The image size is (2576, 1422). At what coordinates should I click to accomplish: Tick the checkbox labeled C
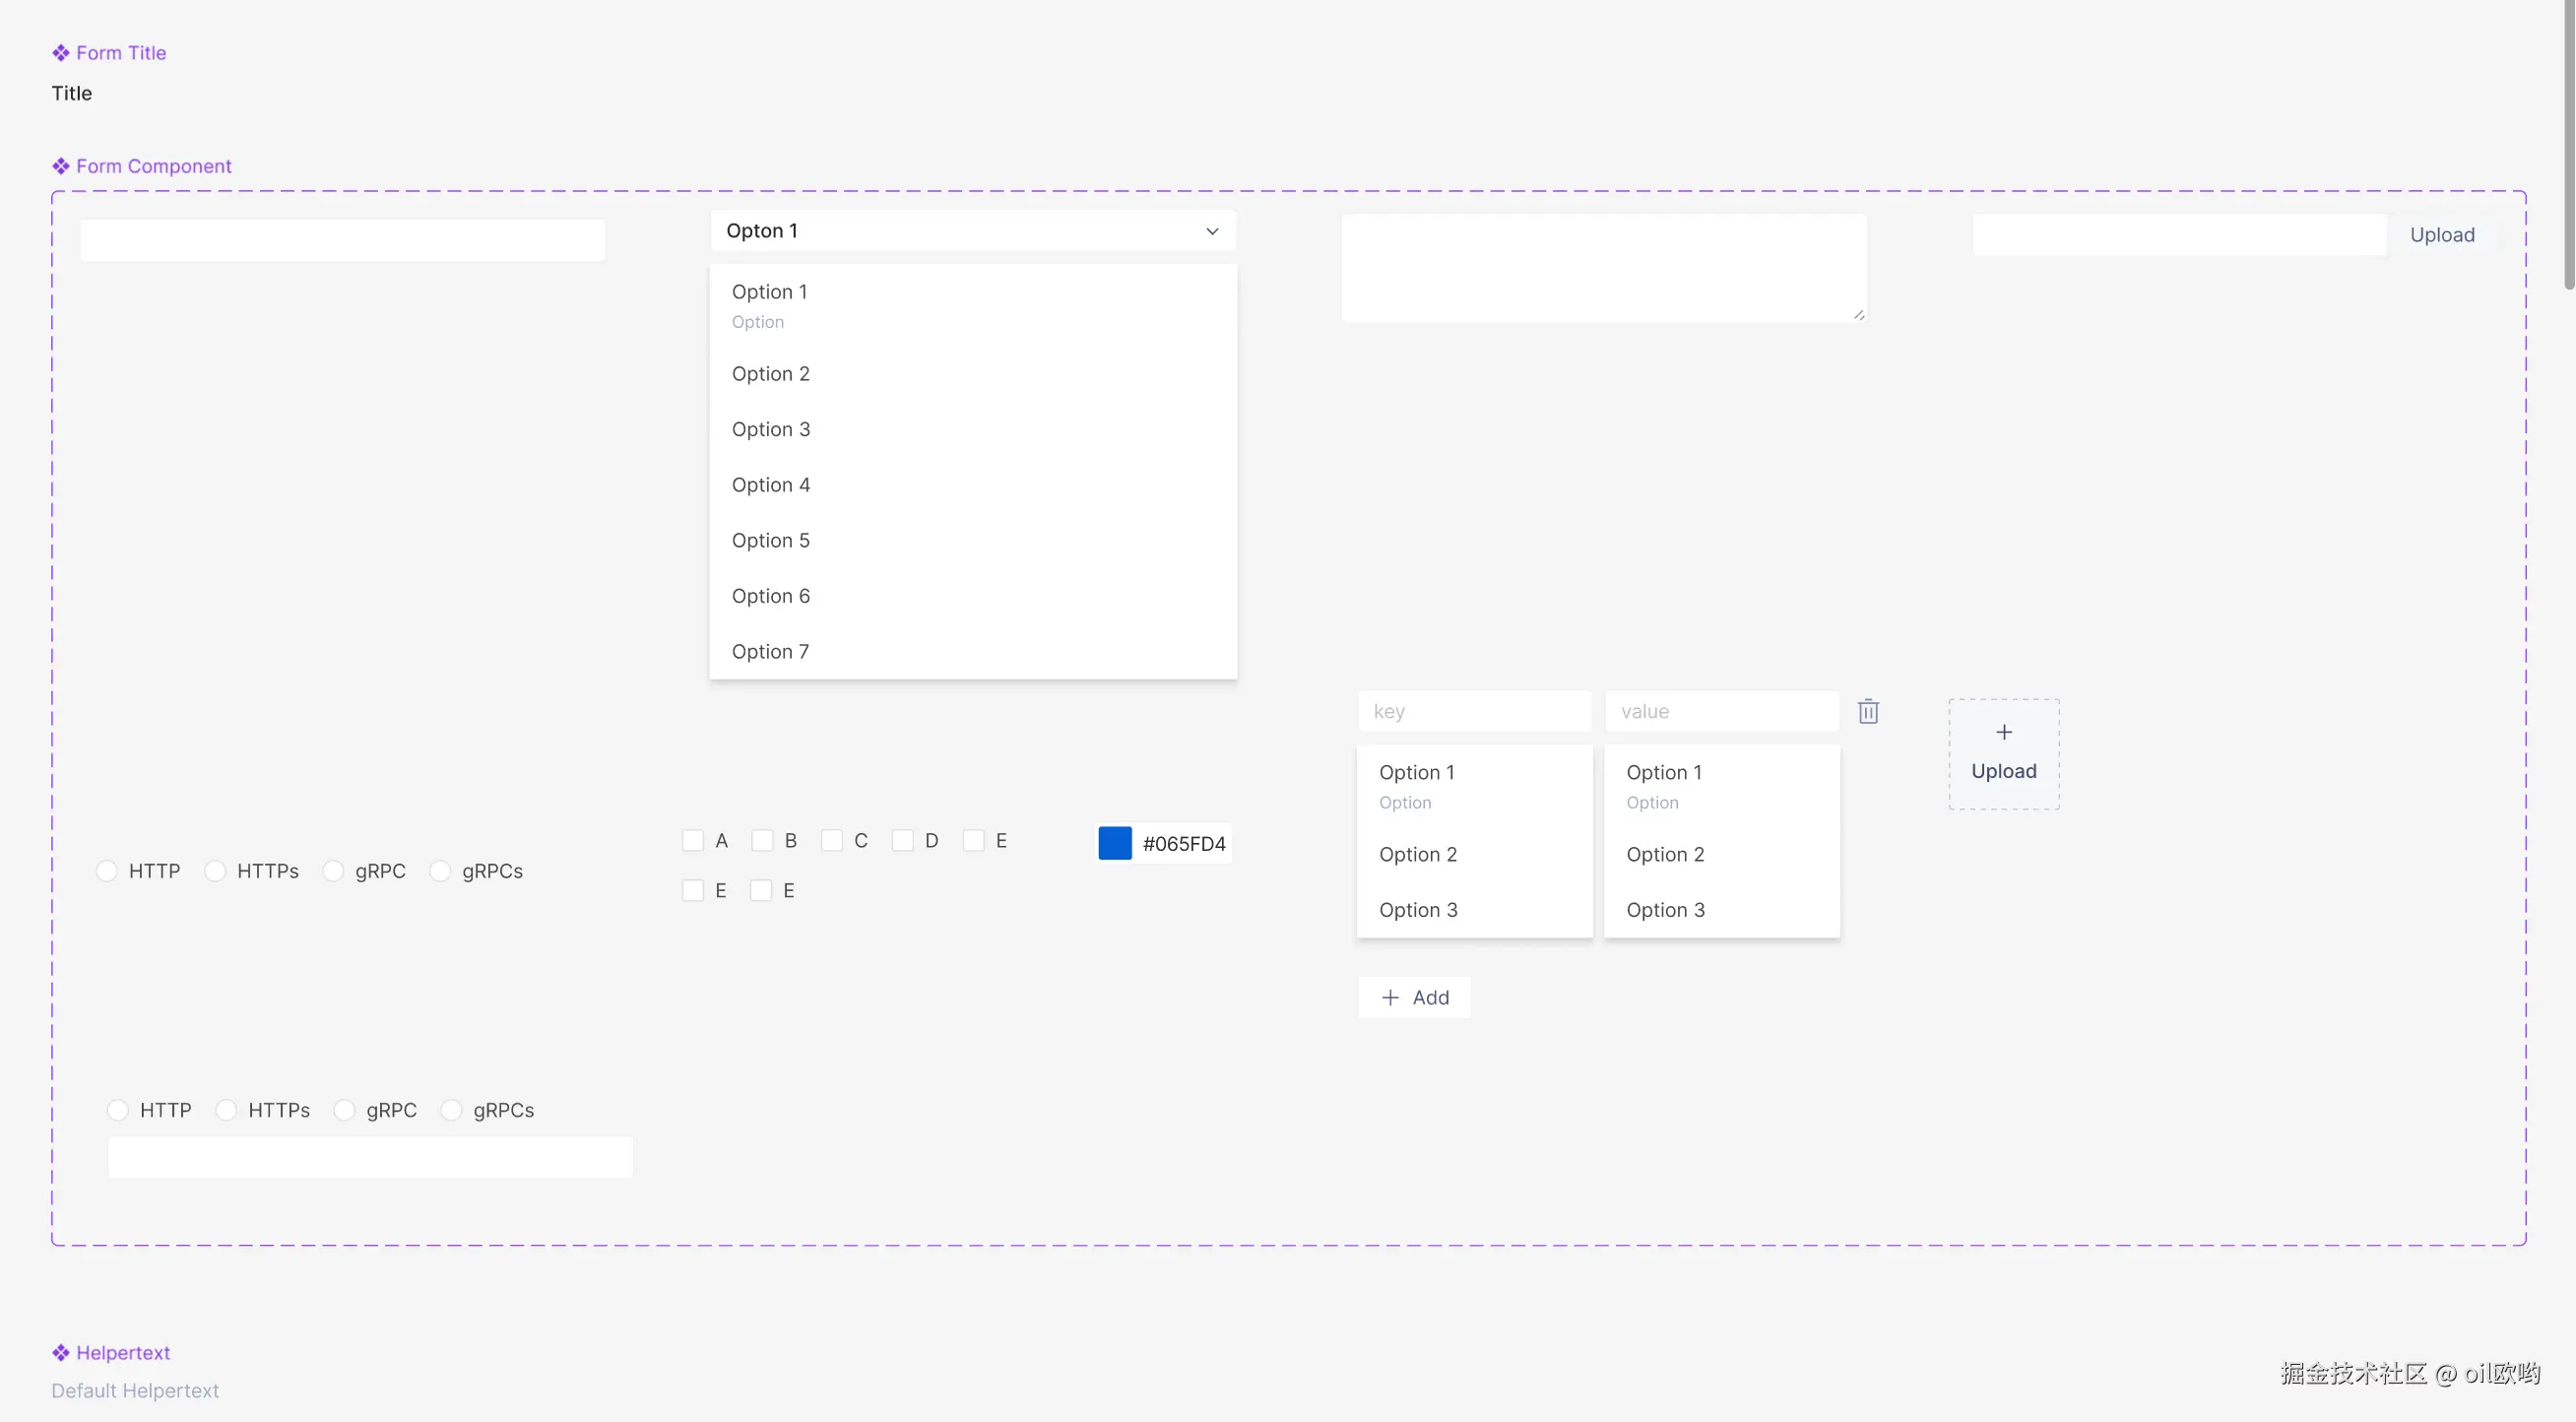tap(832, 840)
